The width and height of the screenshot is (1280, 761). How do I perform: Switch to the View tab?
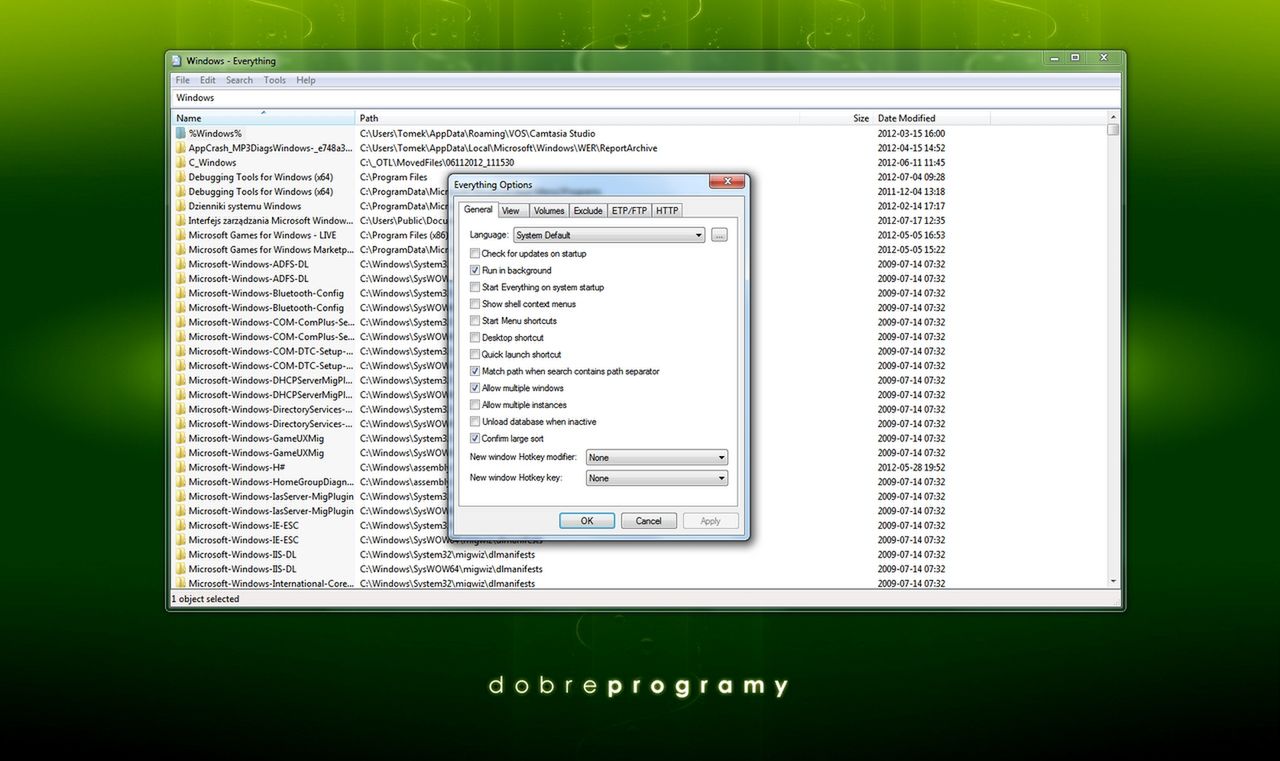tap(511, 211)
